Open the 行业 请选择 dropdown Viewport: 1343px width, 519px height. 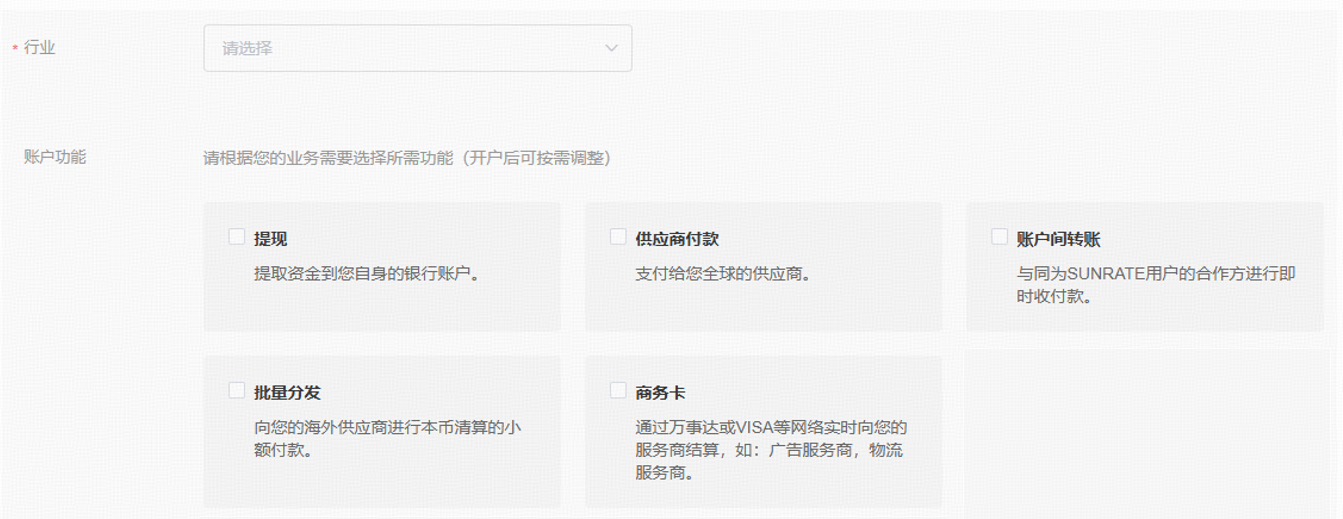417,48
